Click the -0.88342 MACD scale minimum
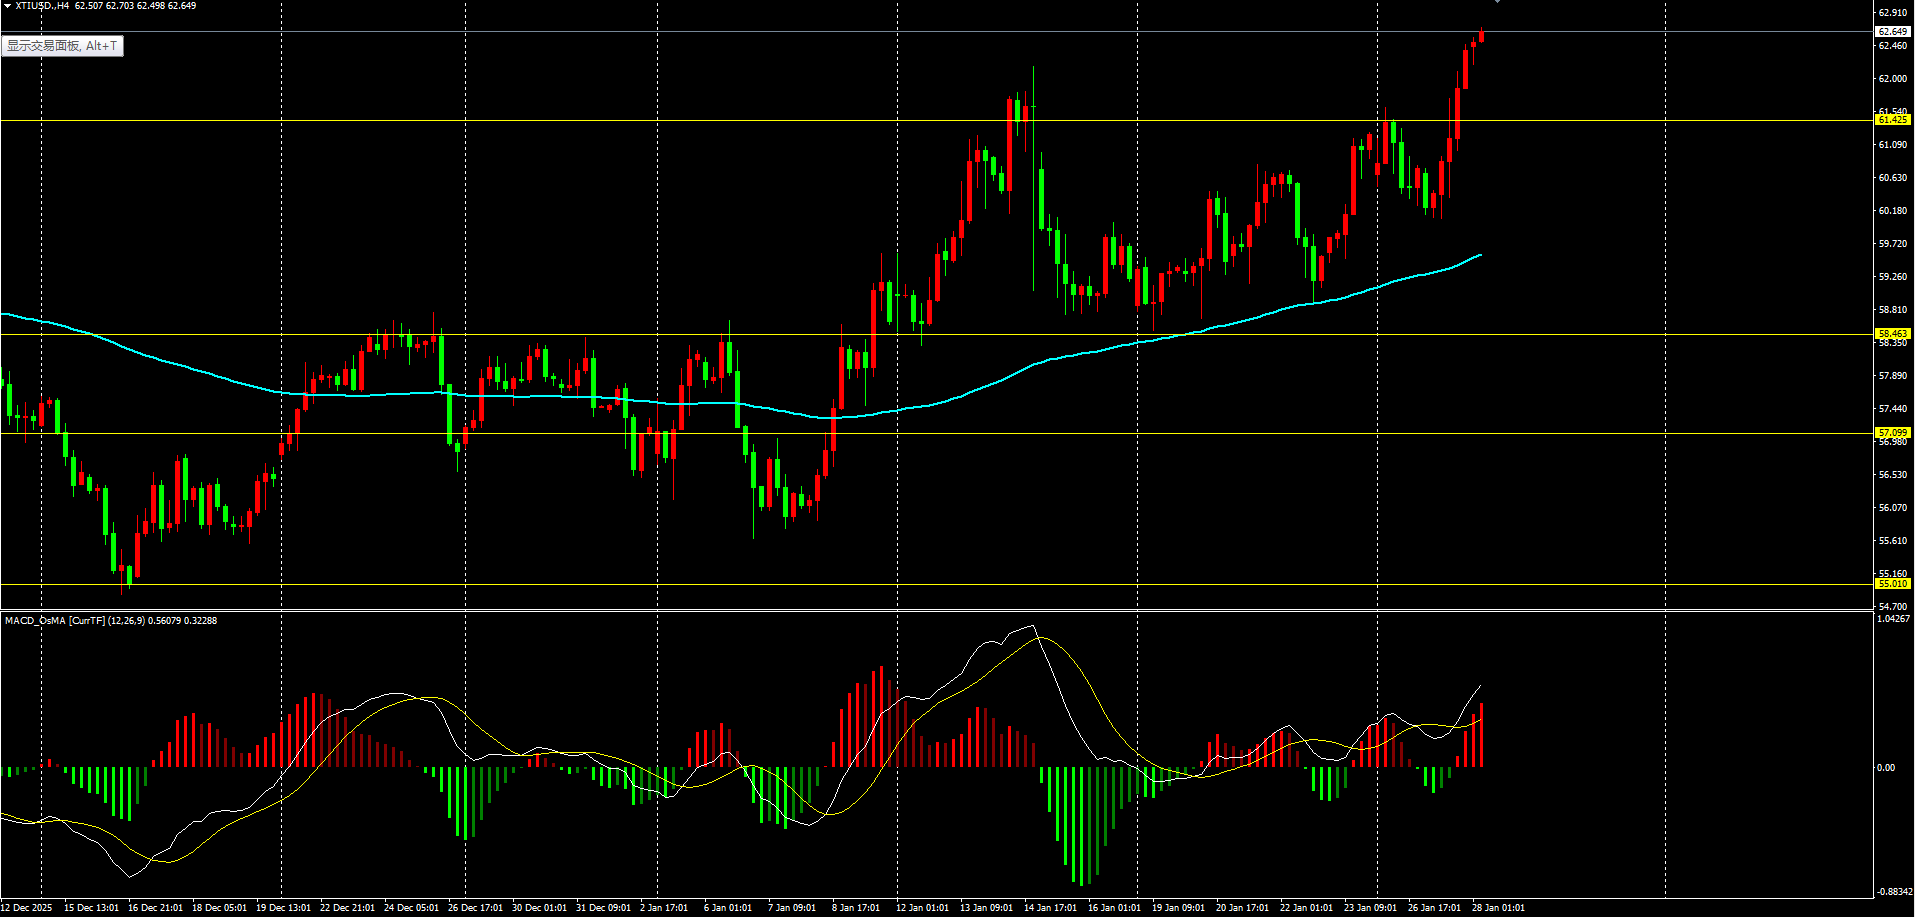The height and width of the screenshot is (917, 1915). click(1893, 891)
